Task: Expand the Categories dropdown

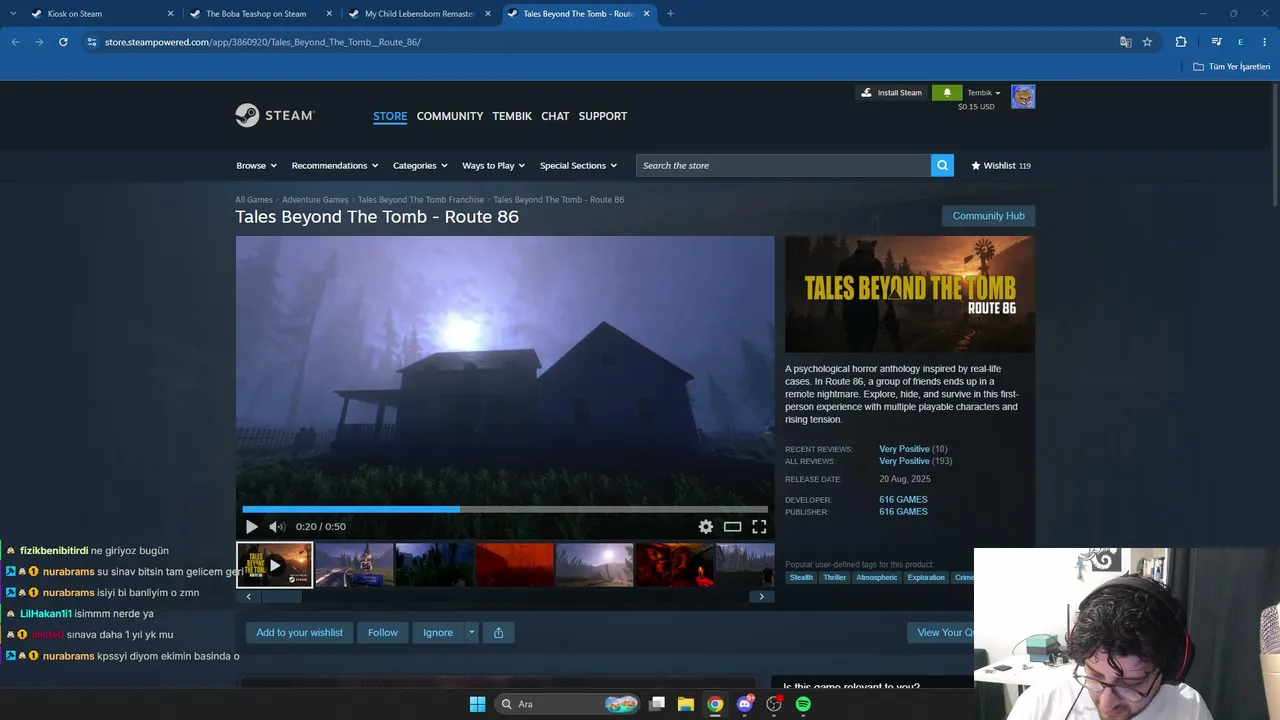Action: coord(420,166)
